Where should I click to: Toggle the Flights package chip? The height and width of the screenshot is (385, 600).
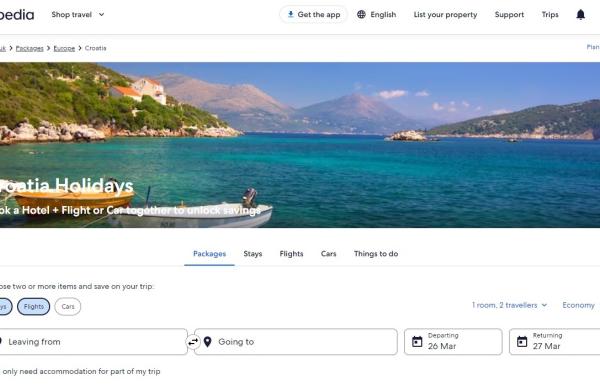click(x=34, y=307)
